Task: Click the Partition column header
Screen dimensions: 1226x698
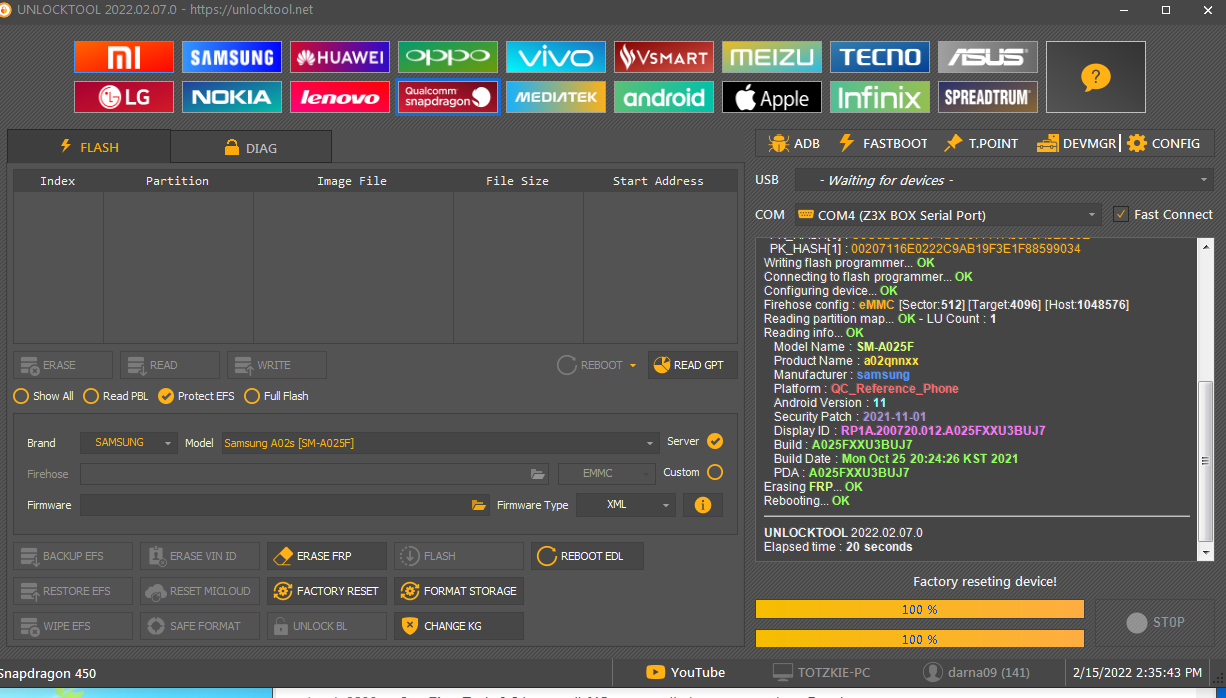Action: pyautogui.click(x=178, y=181)
